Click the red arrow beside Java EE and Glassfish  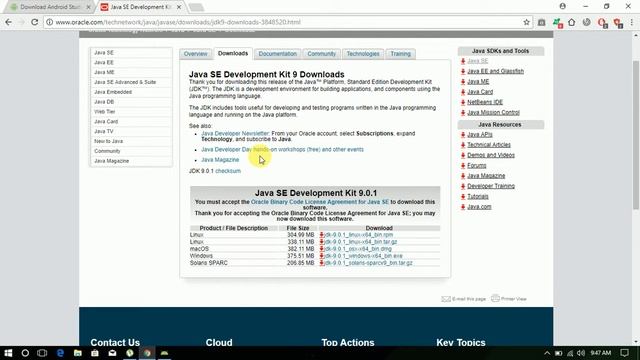click(x=463, y=71)
